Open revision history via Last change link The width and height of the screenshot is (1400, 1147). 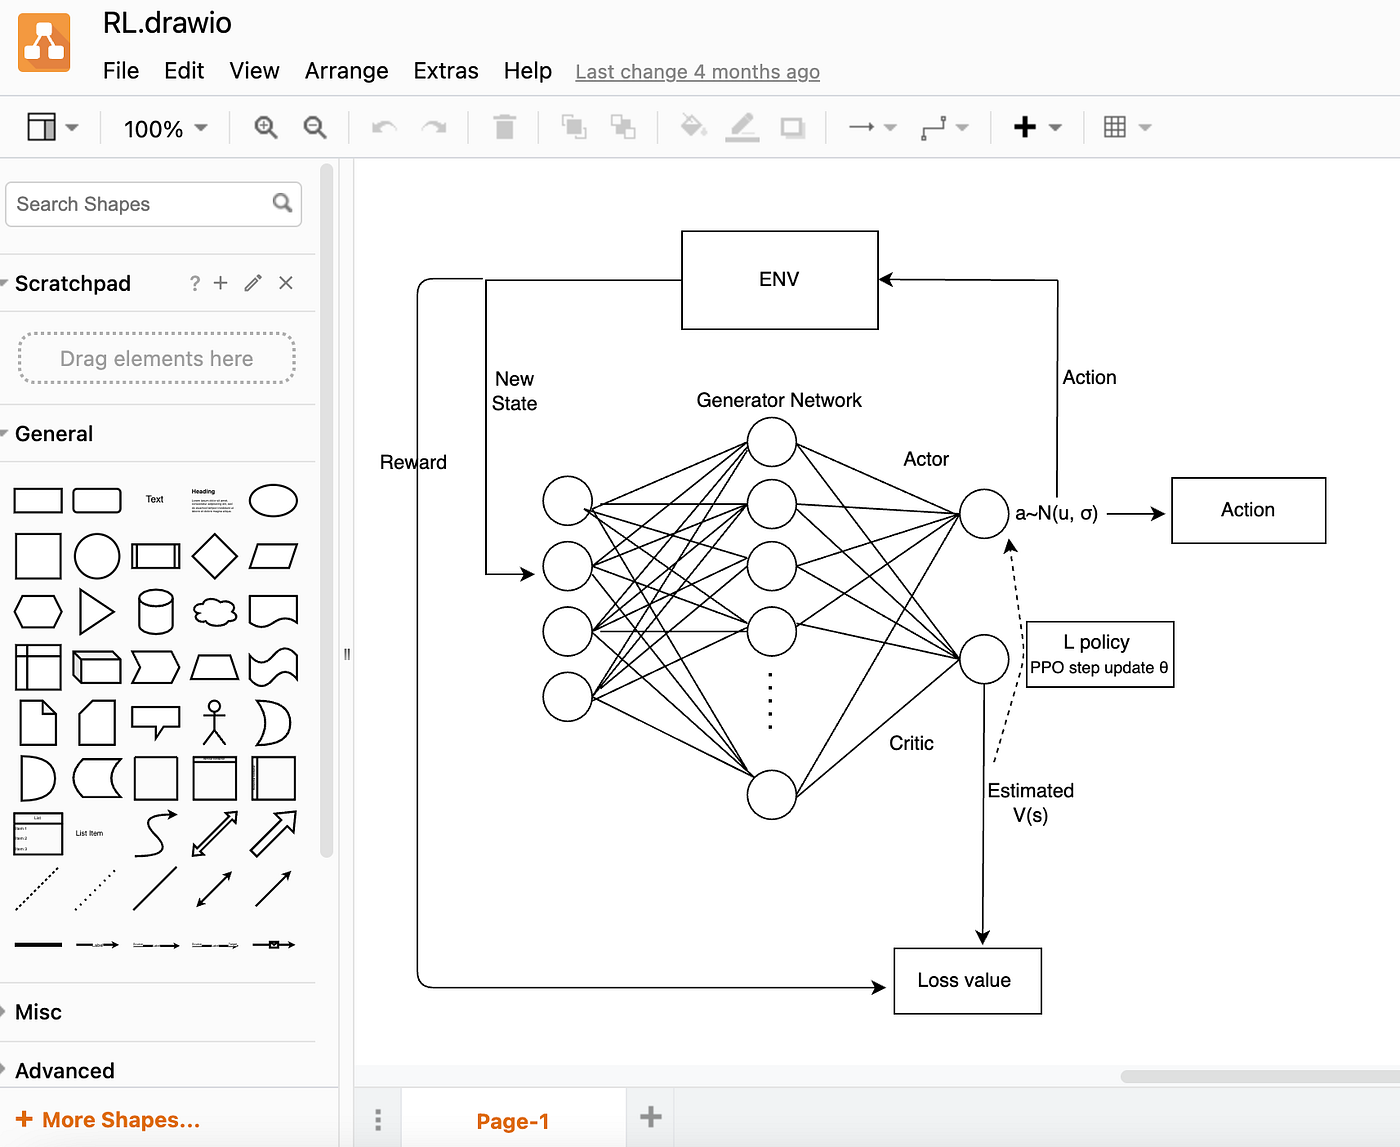coord(697,71)
